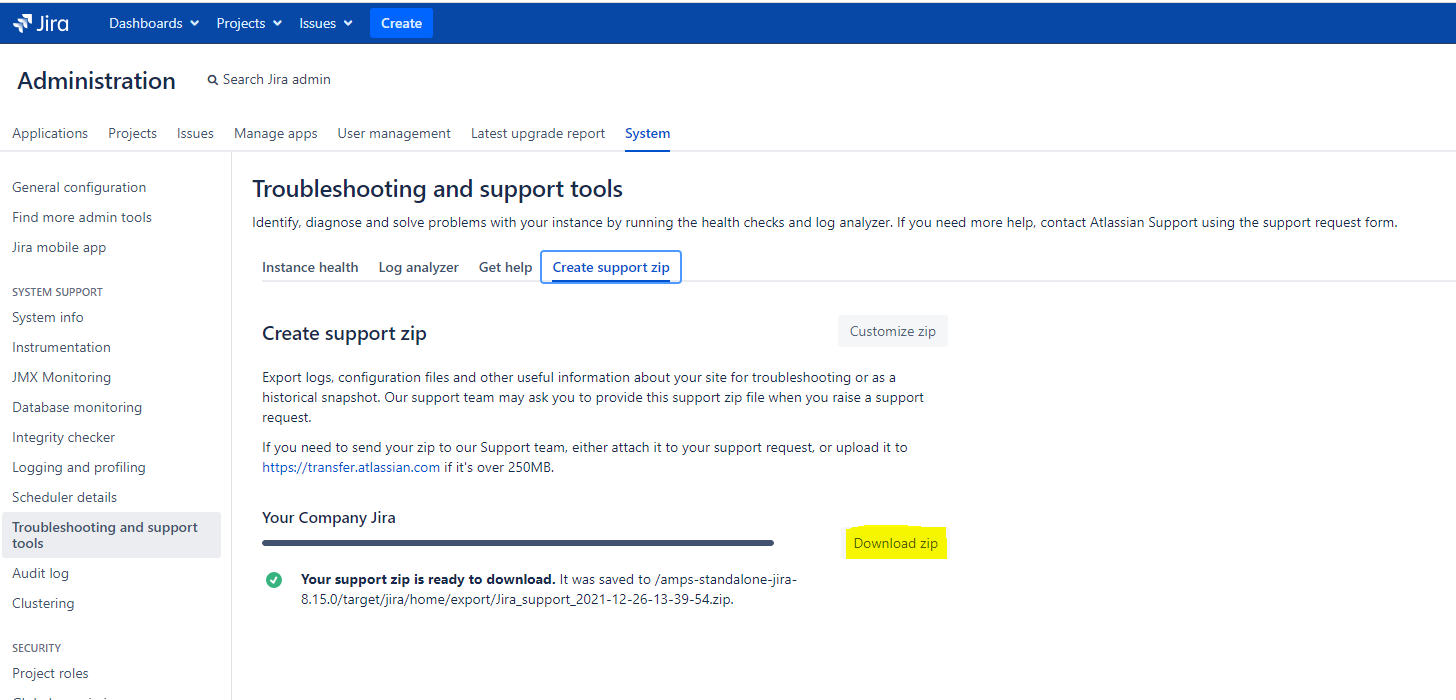Switch to the Log analyzer tab
Screen dimensions: 1456x700
[x=418, y=267]
